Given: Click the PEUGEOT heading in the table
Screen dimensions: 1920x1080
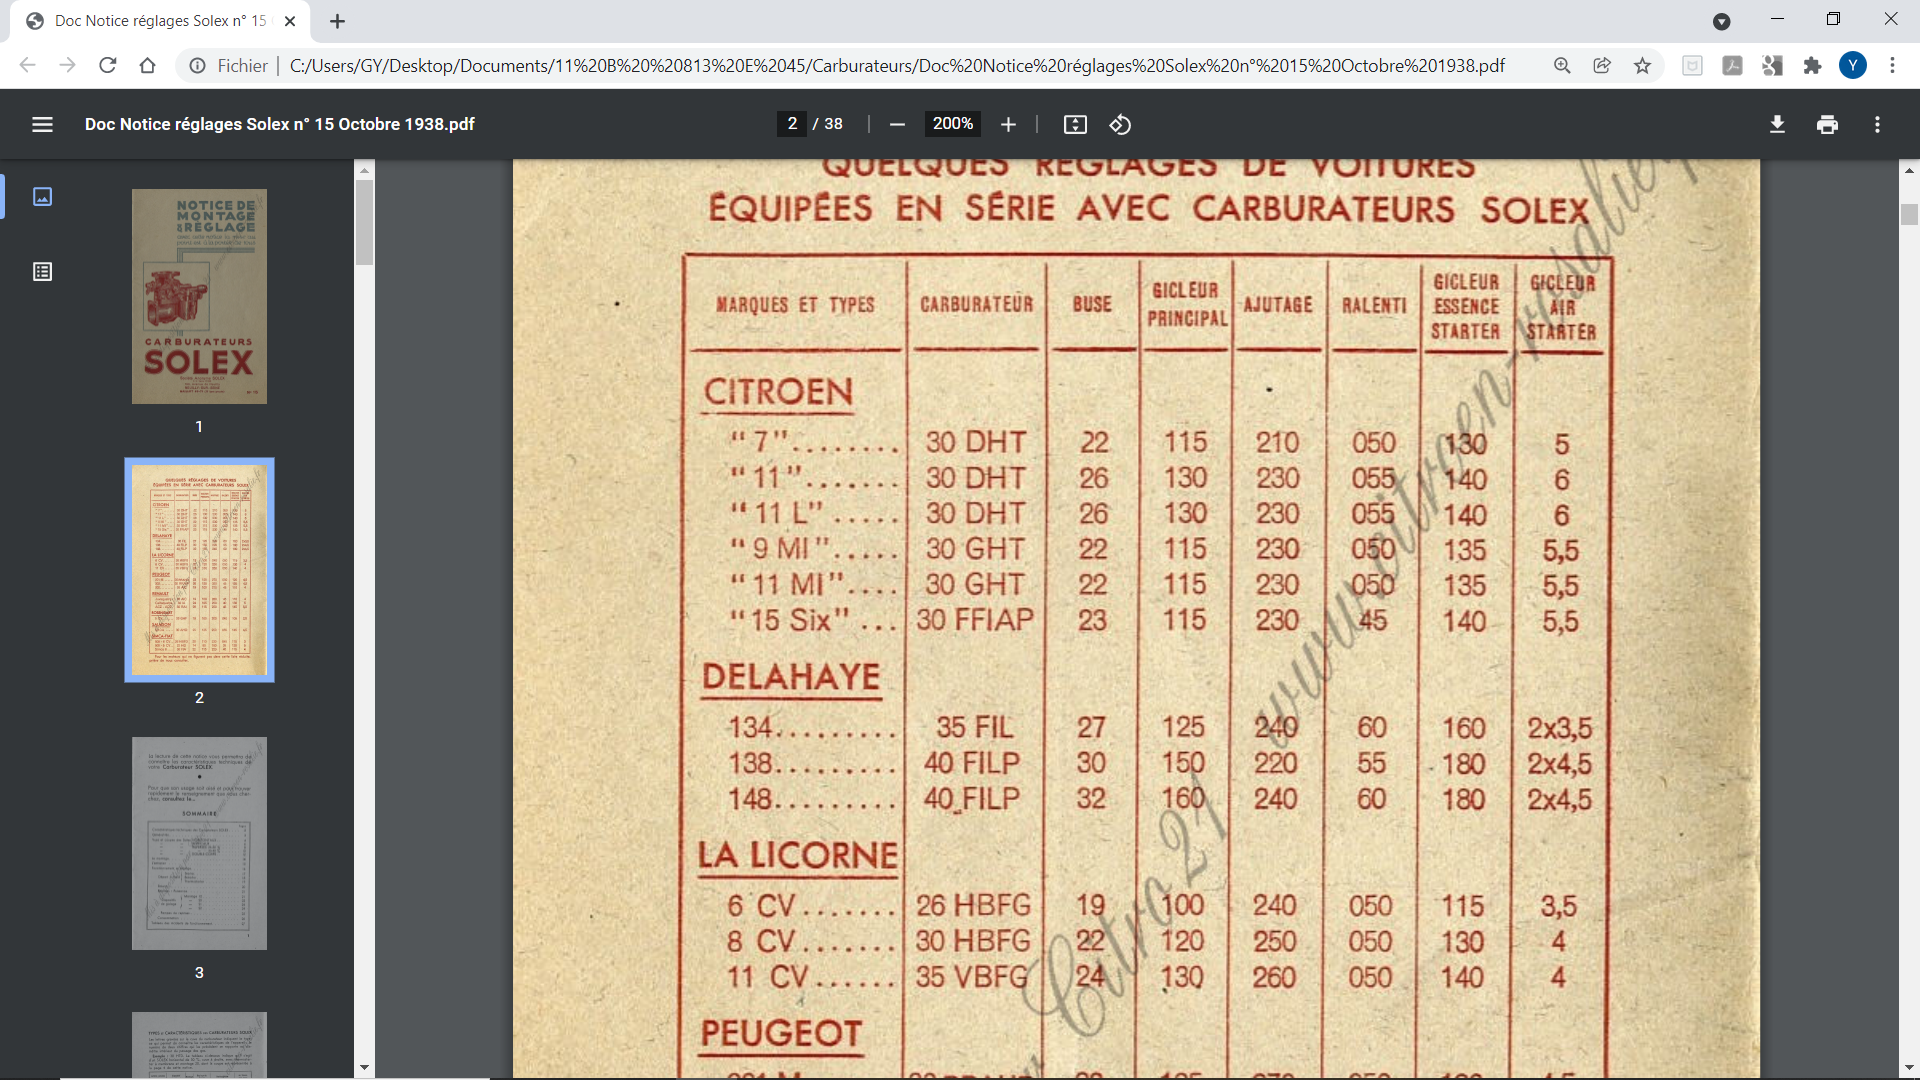Looking at the screenshot, I should pos(781,1033).
